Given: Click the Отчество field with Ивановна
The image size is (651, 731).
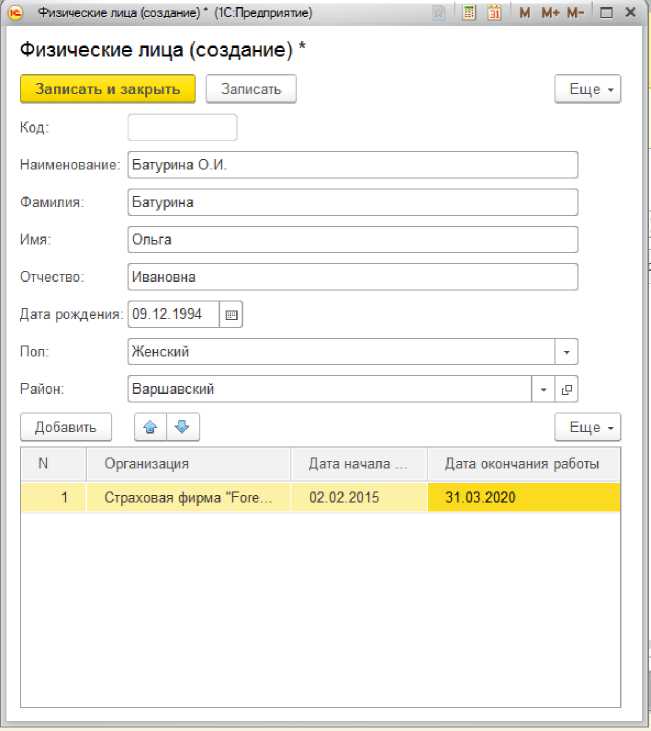Looking at the screenshot, I should (x=353, y=277).
